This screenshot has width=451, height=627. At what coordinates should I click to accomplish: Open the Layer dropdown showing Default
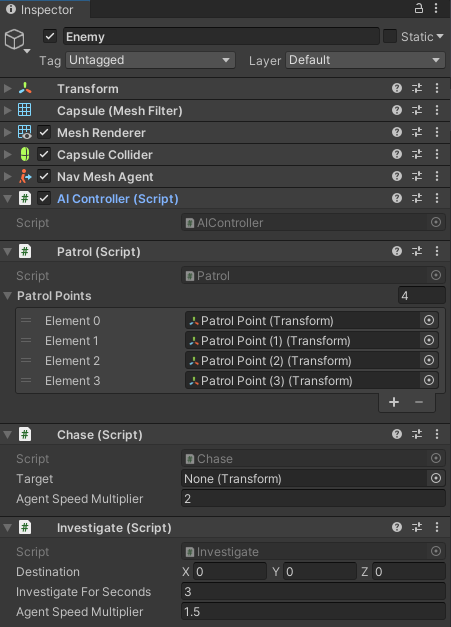365,60
